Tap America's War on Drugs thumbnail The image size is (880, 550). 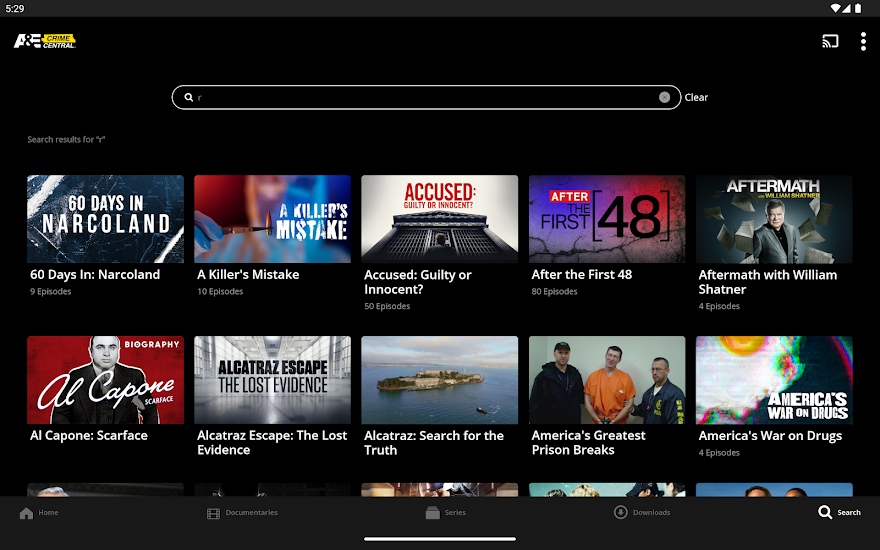pyautogui.click(x=774, y=379)
